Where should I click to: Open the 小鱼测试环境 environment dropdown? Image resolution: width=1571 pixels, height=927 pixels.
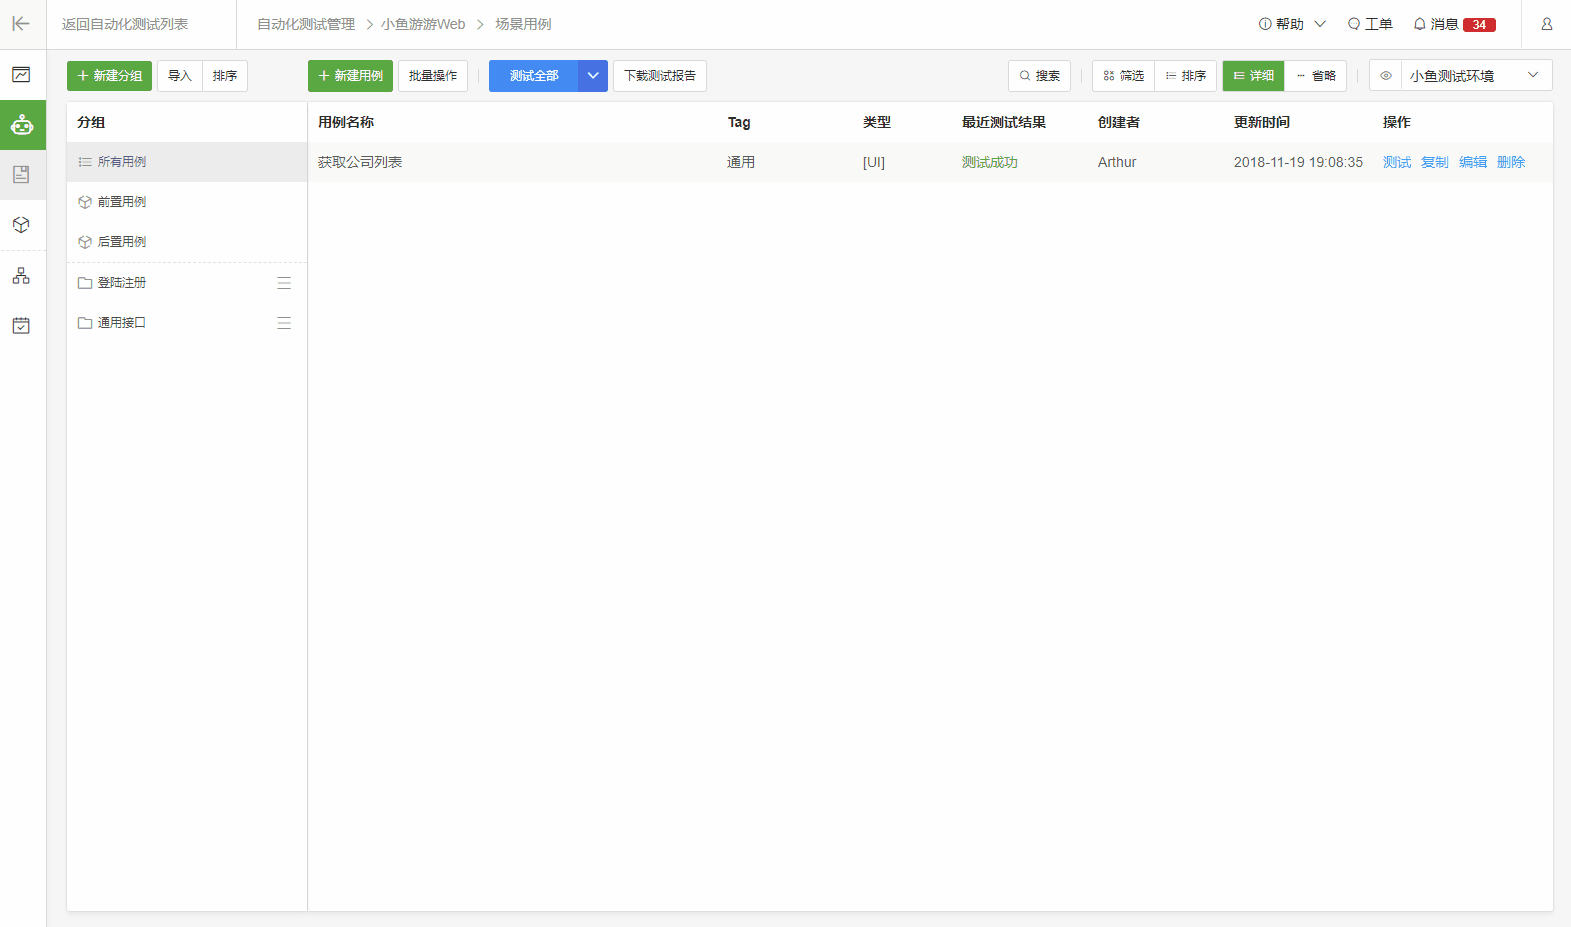coord(1475,76)
